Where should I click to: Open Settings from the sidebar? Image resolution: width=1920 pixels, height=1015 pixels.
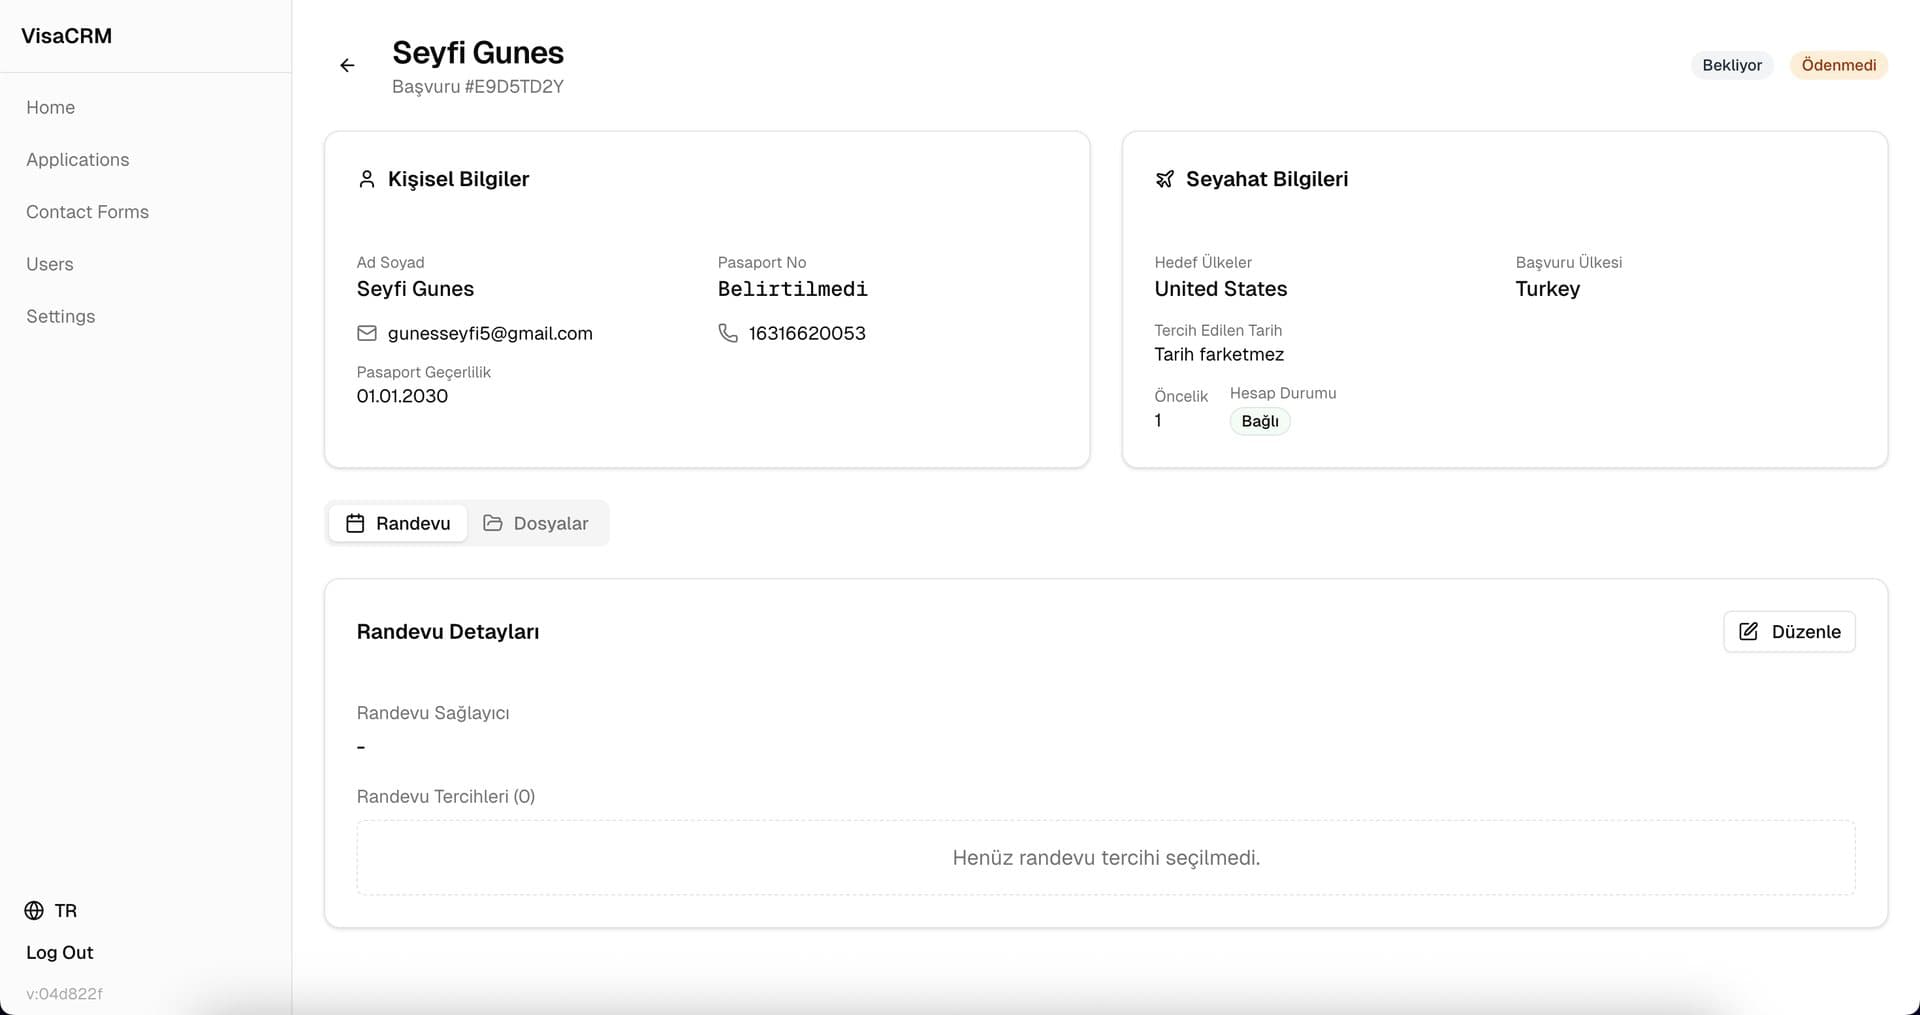(x=61, y=316)
